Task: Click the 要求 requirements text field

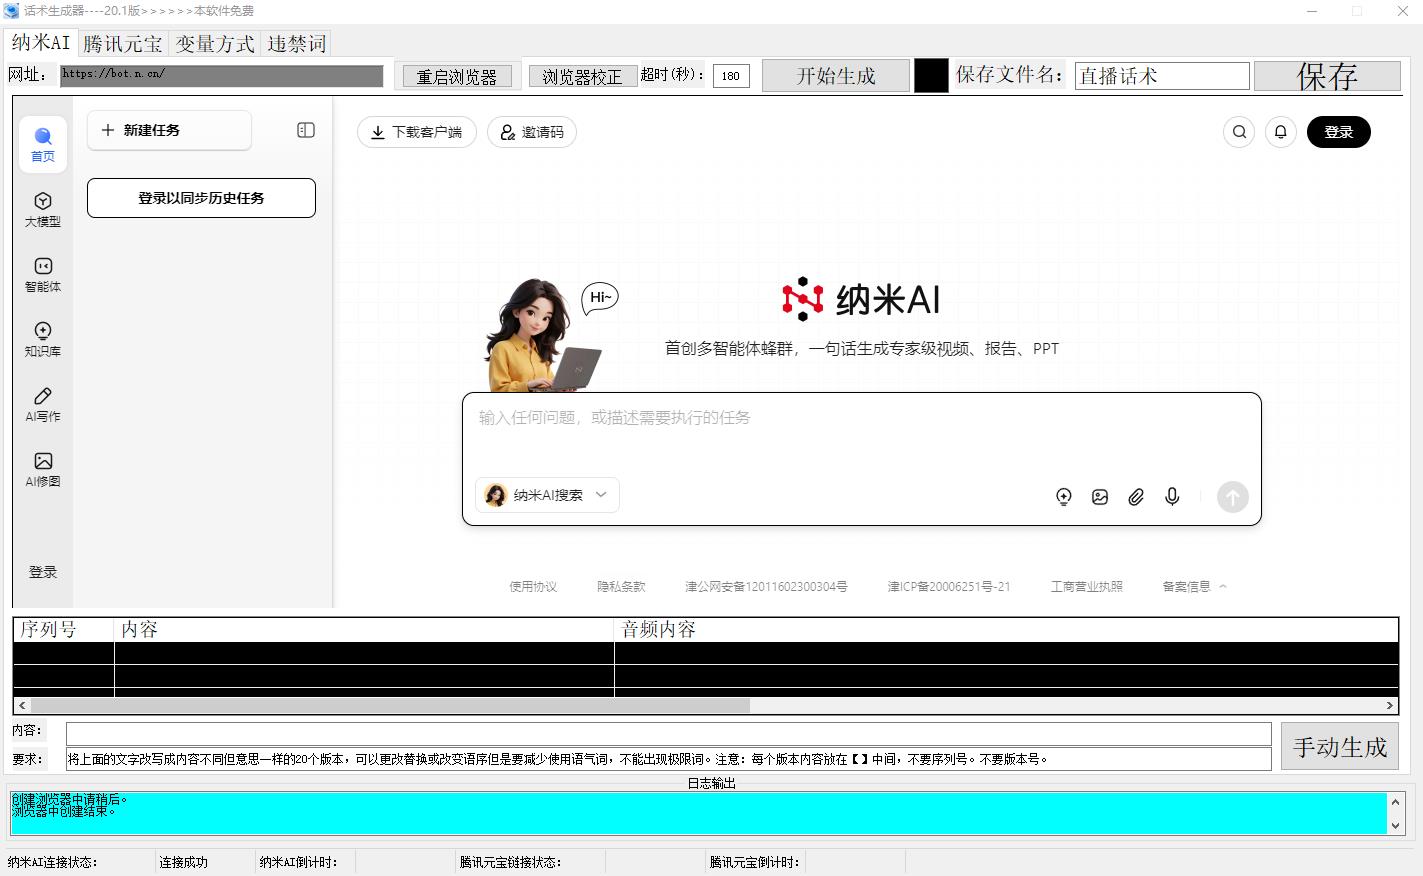Action: point(668,759)
